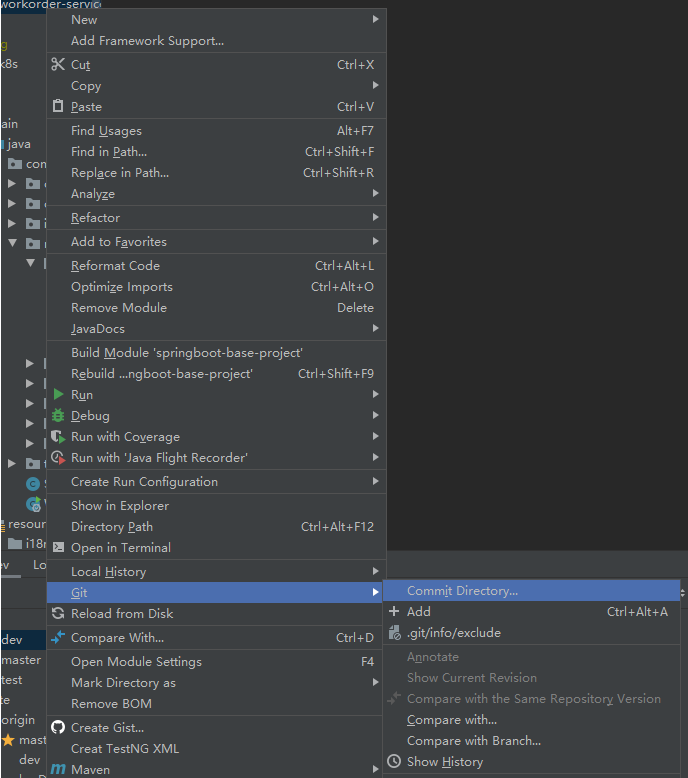
Task: Click the scissors Cut icon
Action: pyautogui.click(x=58, y=65)
